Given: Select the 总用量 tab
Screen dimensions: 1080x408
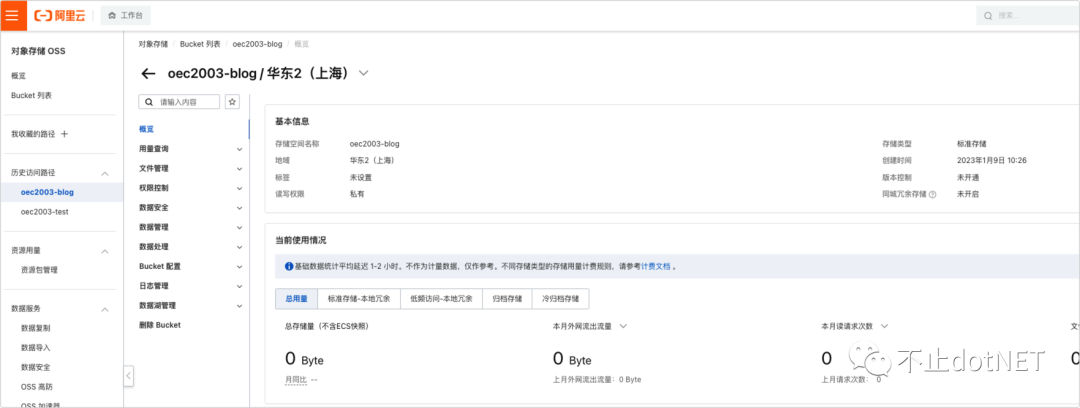Looking at the screenshot, I should click(x=296, y=299).
